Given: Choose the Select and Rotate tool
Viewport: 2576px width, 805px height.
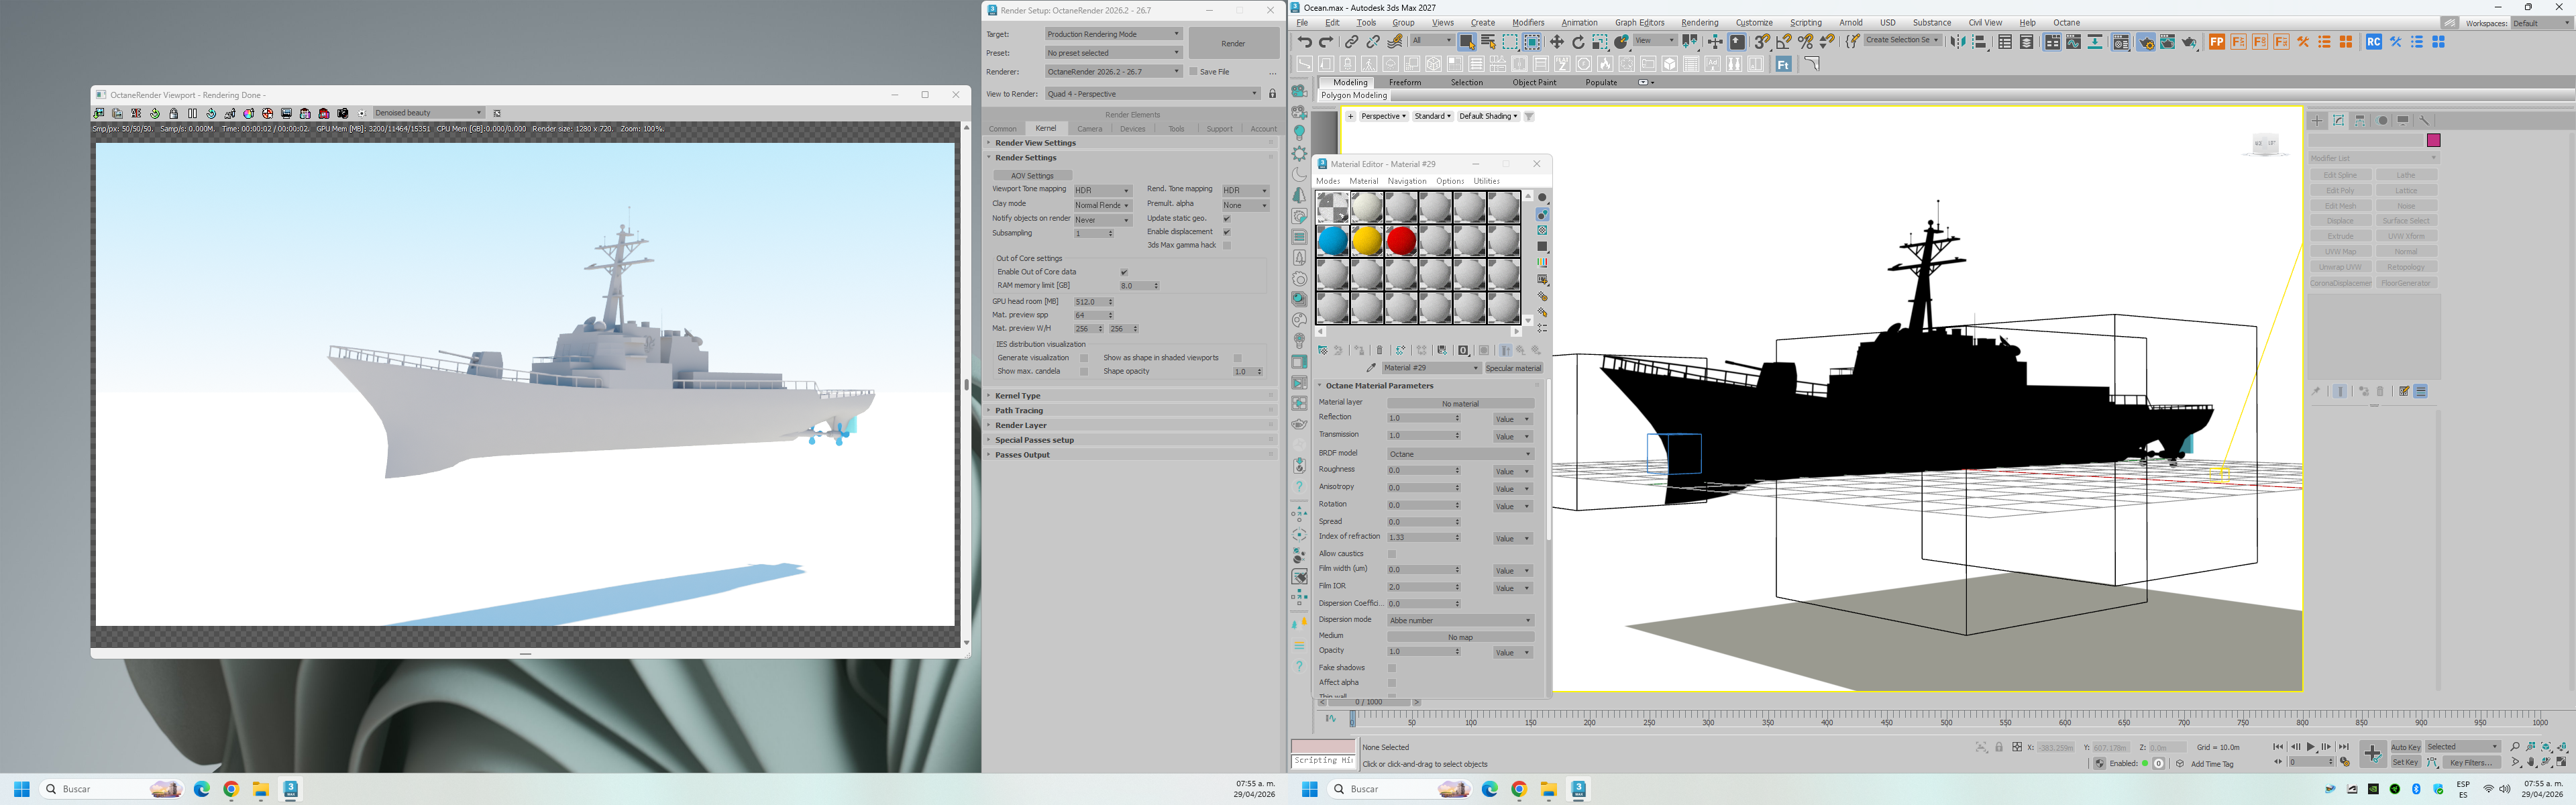Looking at the screenshot, I should (1579, 42).
